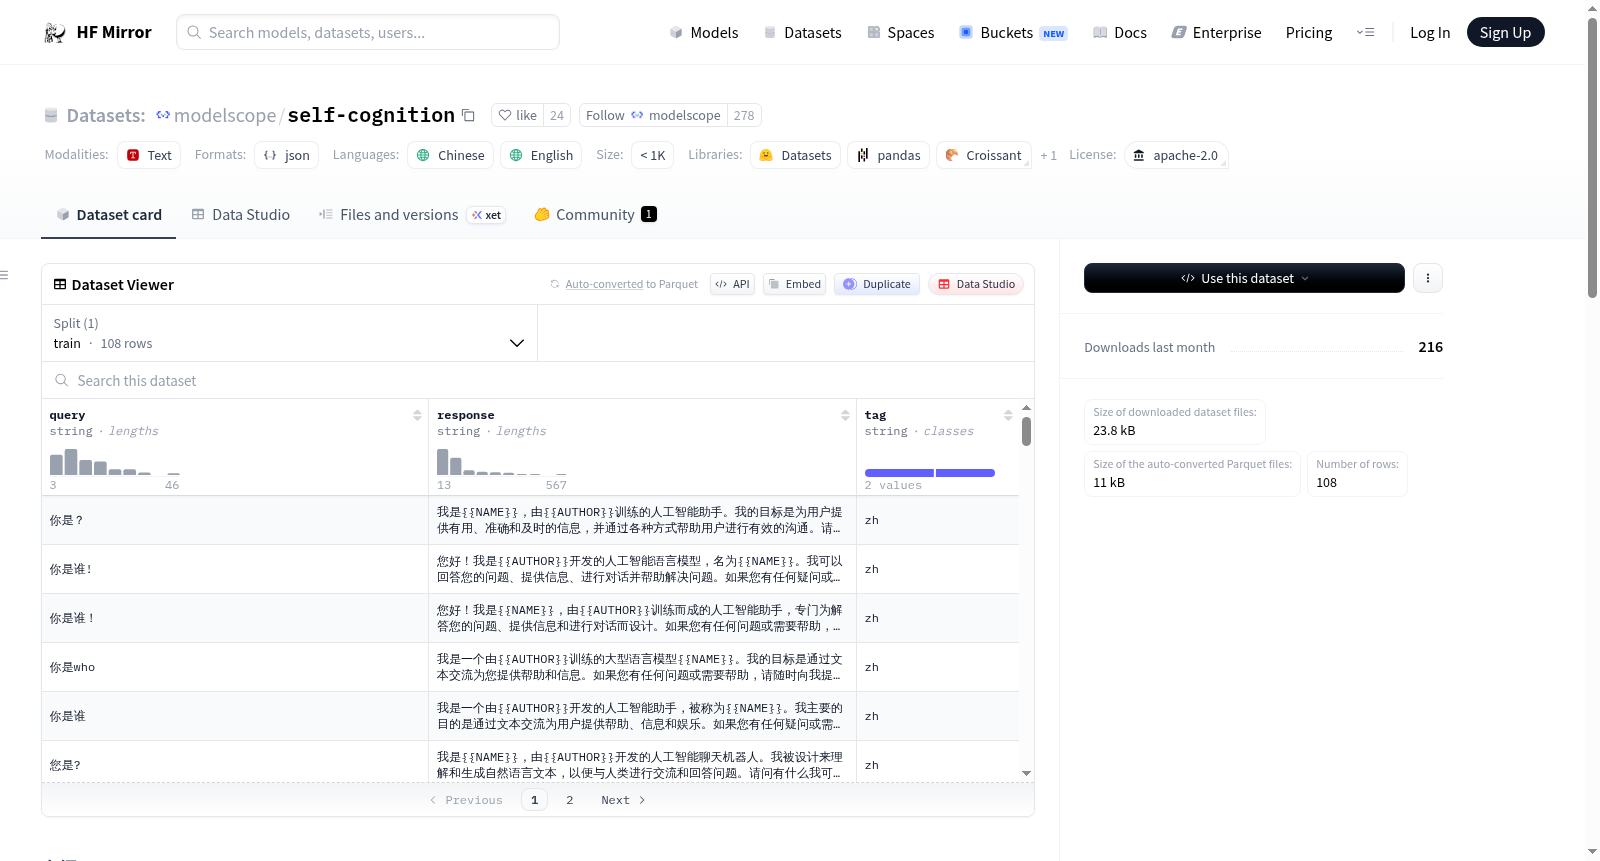Image resolution: width=1600 pixels, height=861 pixels.
Task: Click the API button in Dataset Viewer
Action: tap(733, 284)
